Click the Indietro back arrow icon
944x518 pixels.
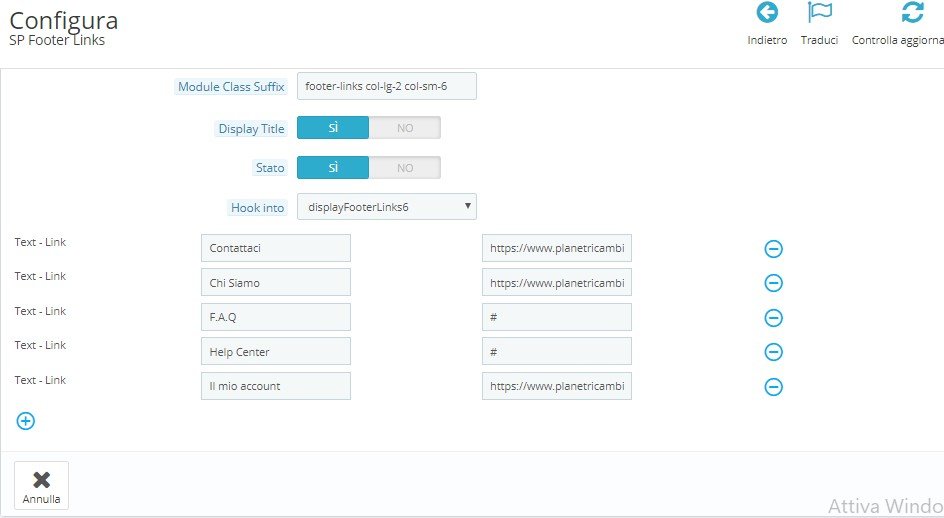click(x=767, y=13)
